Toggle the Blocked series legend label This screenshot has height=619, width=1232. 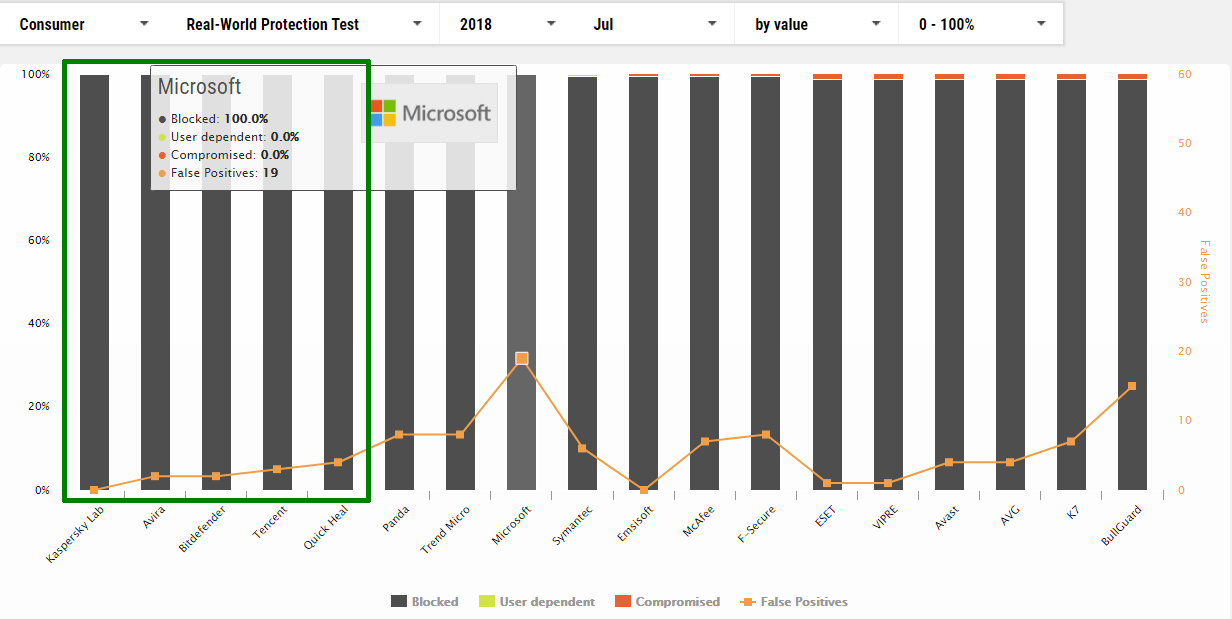435,602
